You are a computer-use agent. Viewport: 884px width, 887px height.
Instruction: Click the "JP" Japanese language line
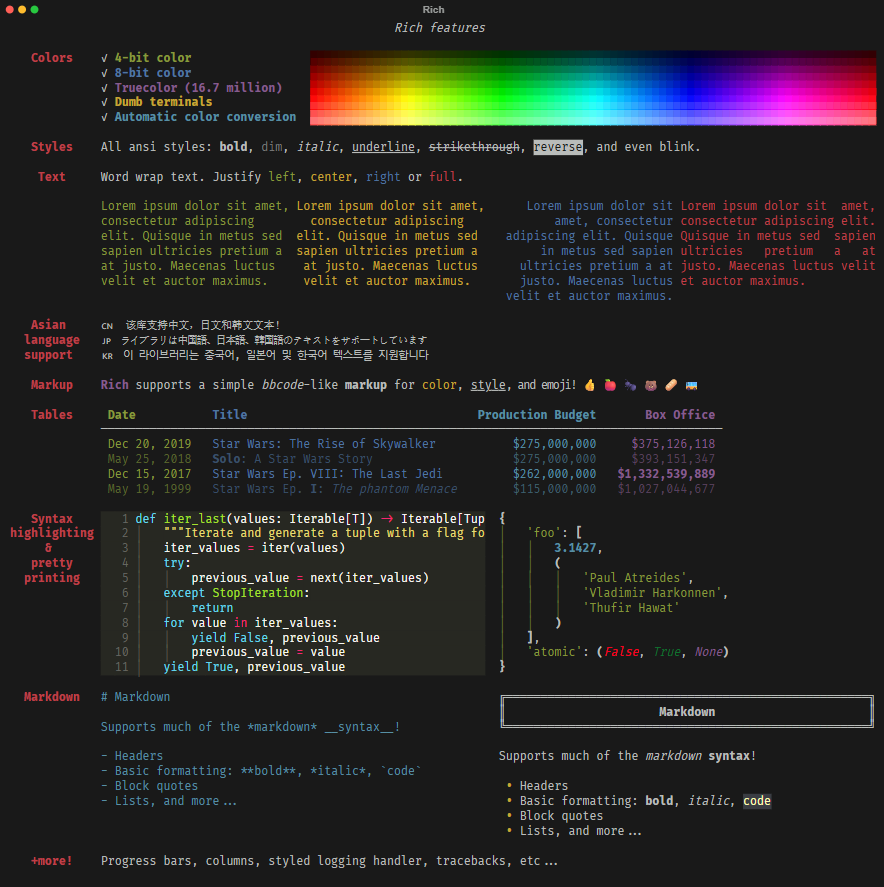pos(264,340)
